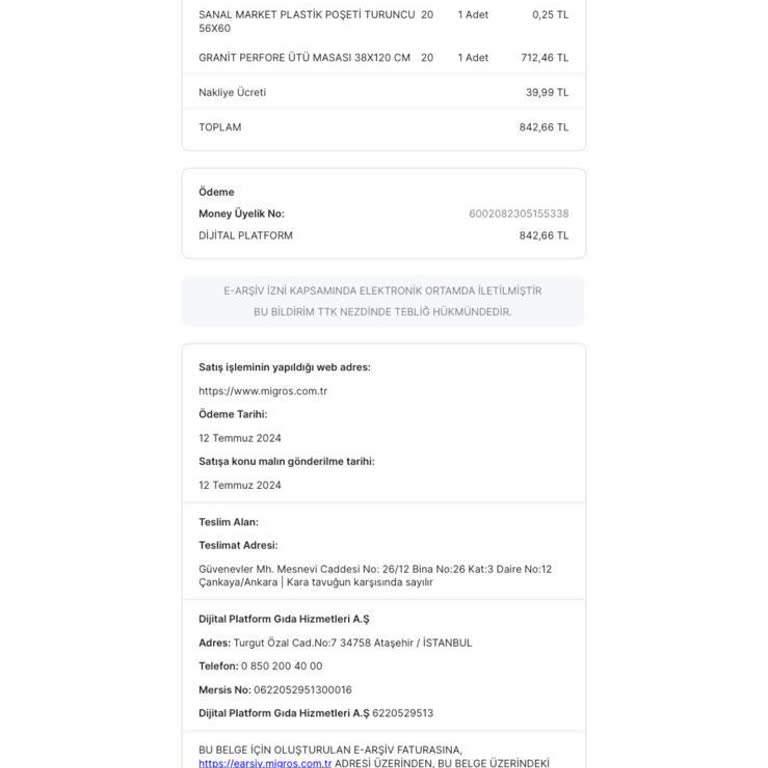Select the Turgut Özal Cad. company address
Viewport: 768px width, 768px height.
coord(352,643)
